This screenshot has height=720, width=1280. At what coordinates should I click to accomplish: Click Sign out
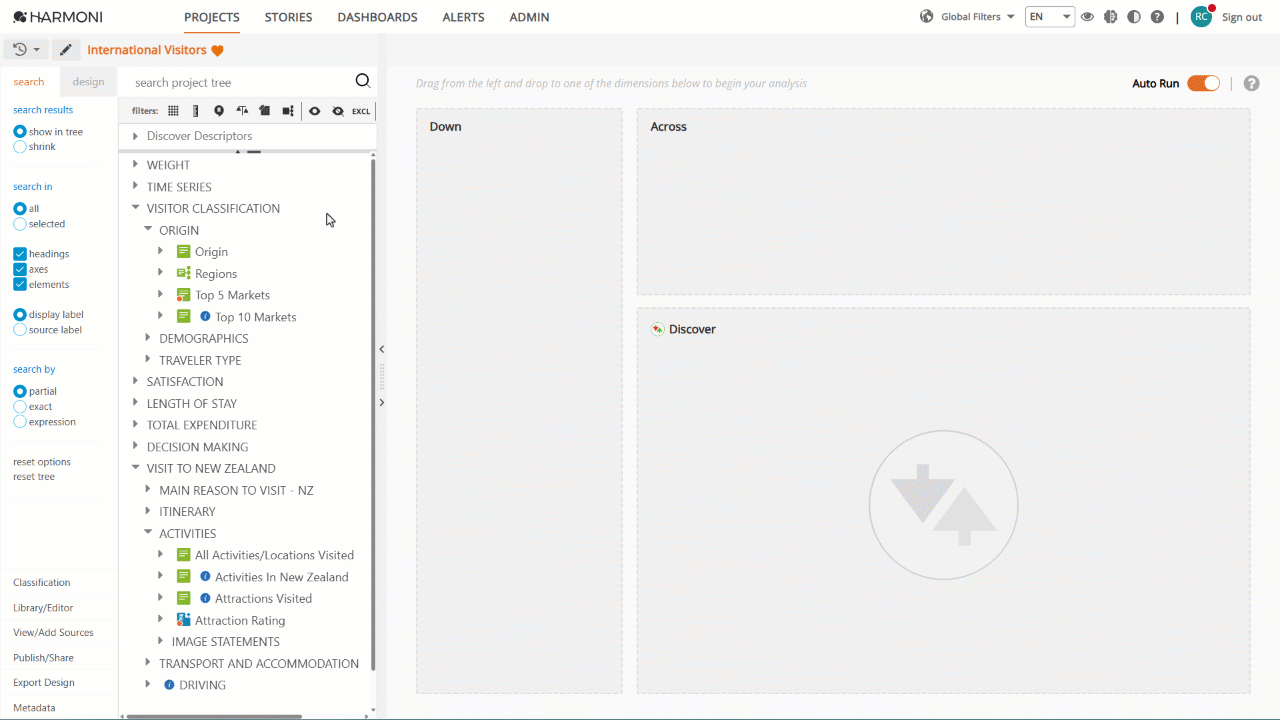click(1242, 17)
